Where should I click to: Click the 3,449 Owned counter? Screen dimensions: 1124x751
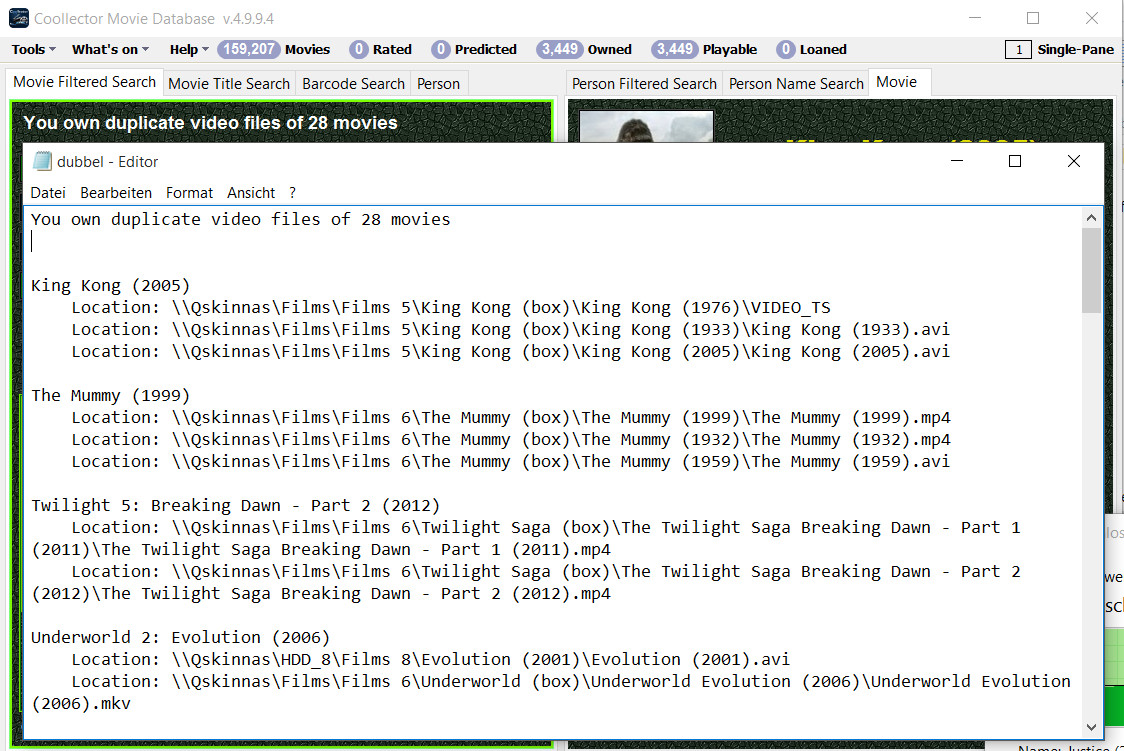(584, 49)
